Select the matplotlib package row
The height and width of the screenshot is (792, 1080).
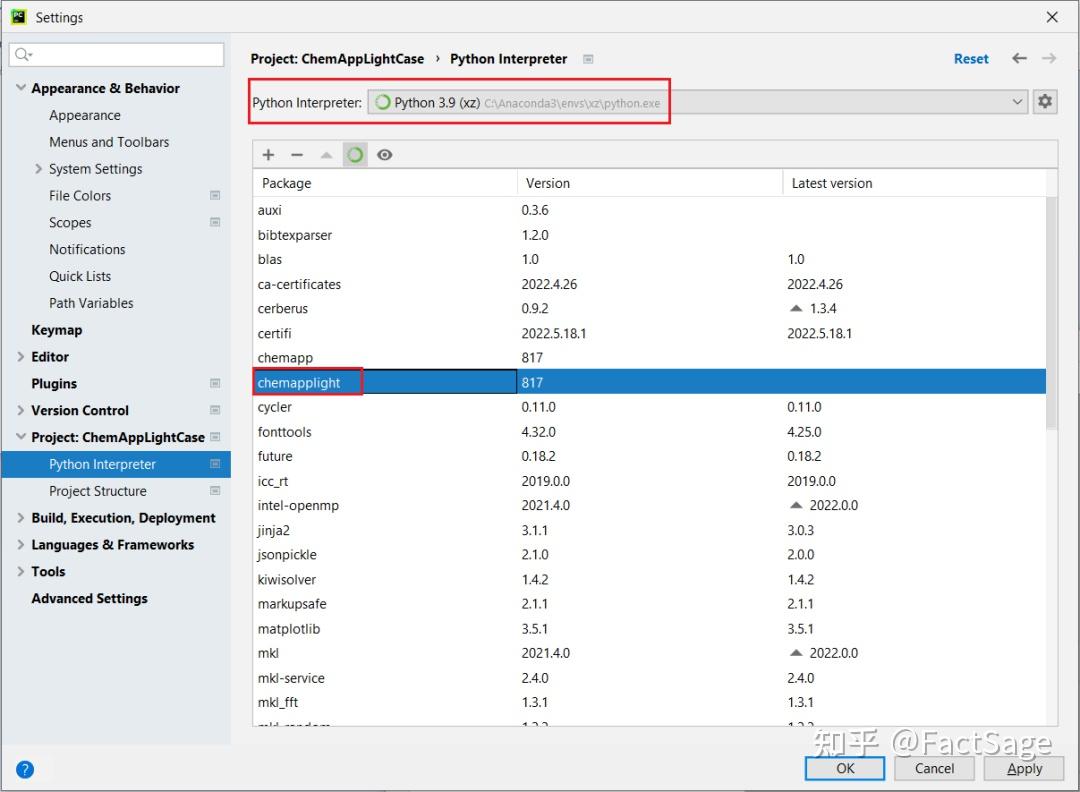[650, 629]
